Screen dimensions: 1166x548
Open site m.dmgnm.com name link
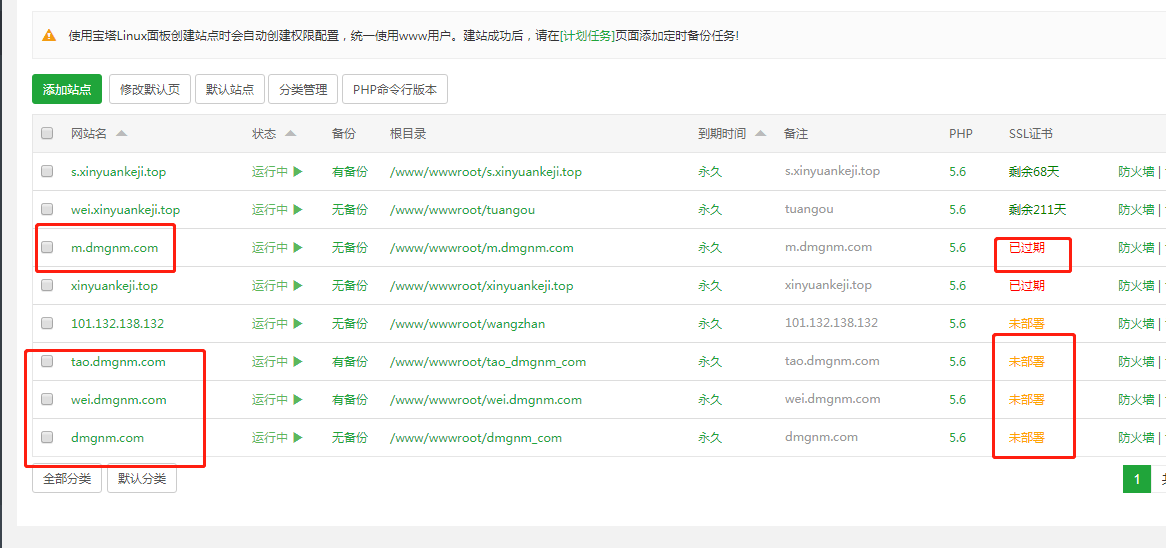[x=115, y=248]
